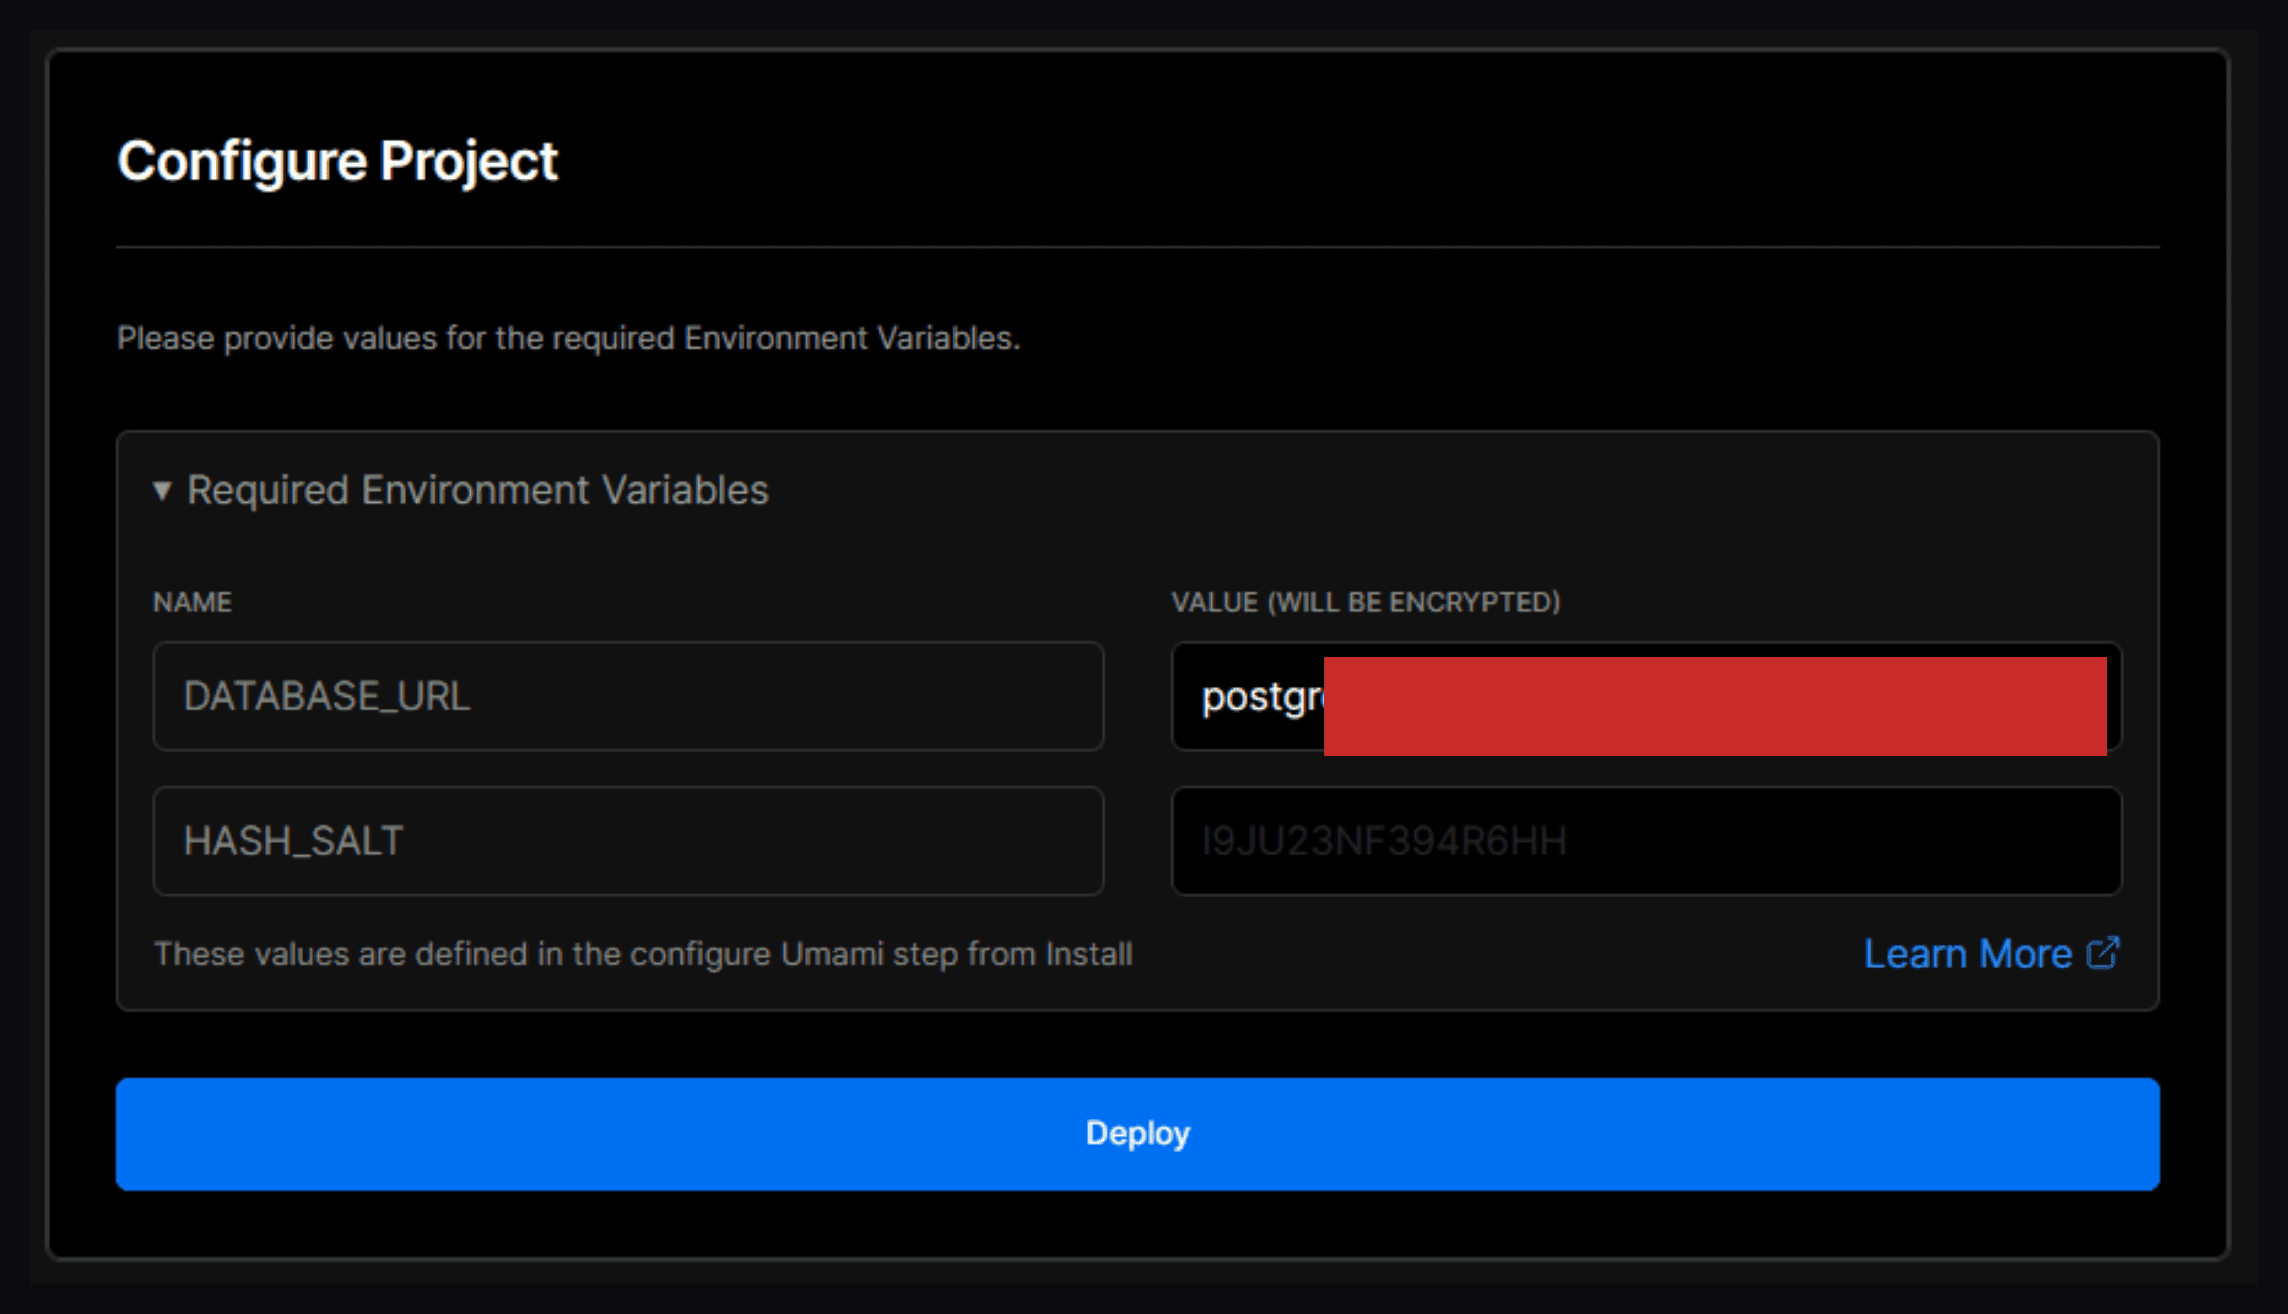Collapse the Required Environment Variables triangle
Image resolution: width=2288 pixels, height=1314 pixels.
coord(162,491)
